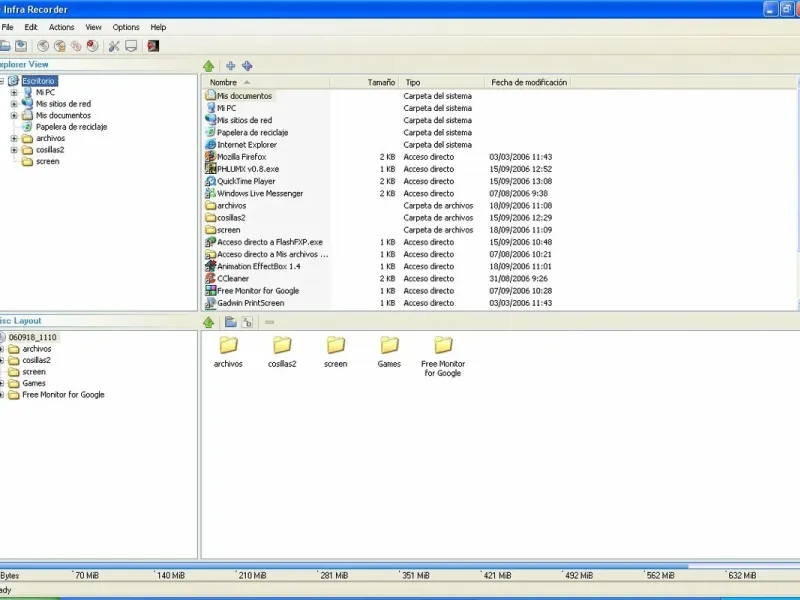This screenshot has height=600, width=800.
Task: Select Internet Explorer row in file list
Action: pos(247,144)
